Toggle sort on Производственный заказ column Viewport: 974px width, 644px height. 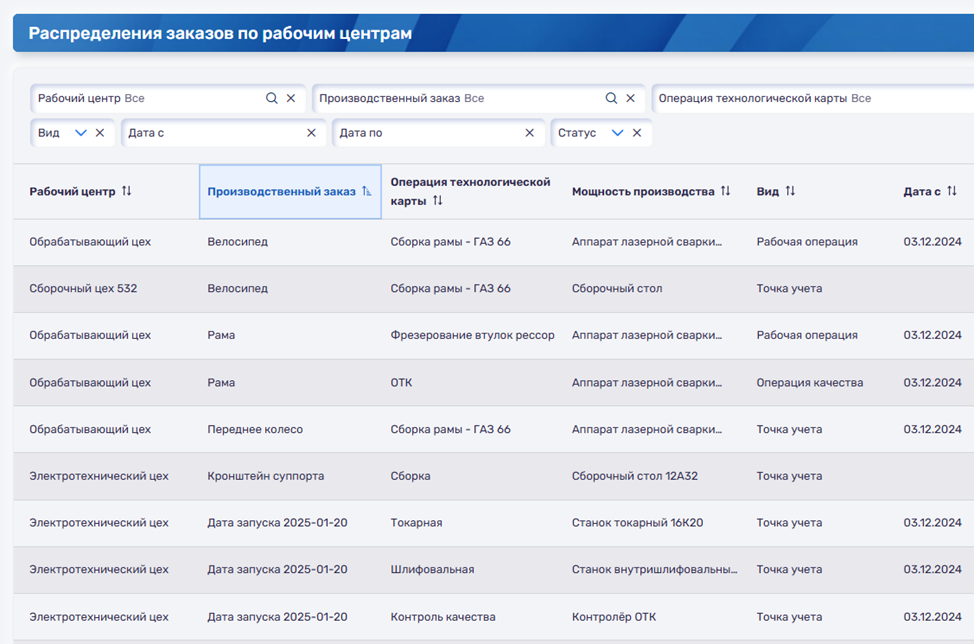[366, 192]
